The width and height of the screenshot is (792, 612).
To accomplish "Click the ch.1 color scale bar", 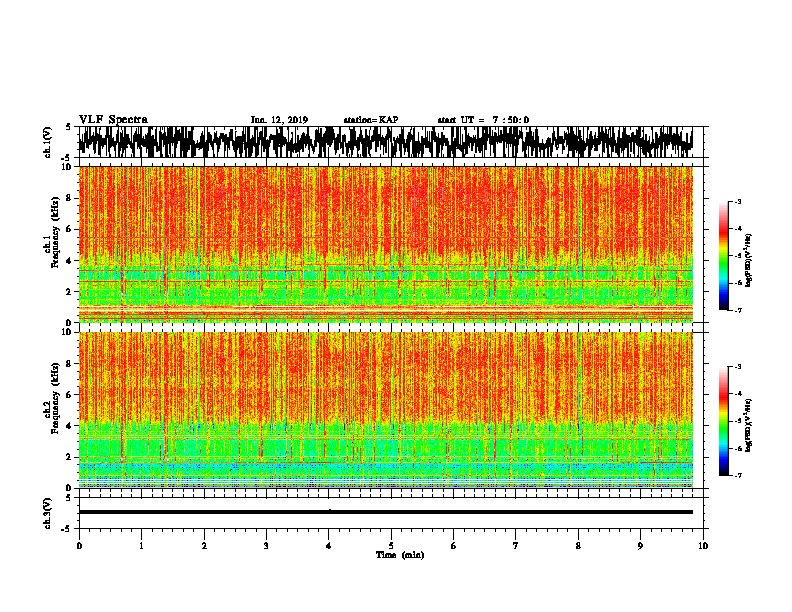I will pyautogui.click(x=724, y=256).
